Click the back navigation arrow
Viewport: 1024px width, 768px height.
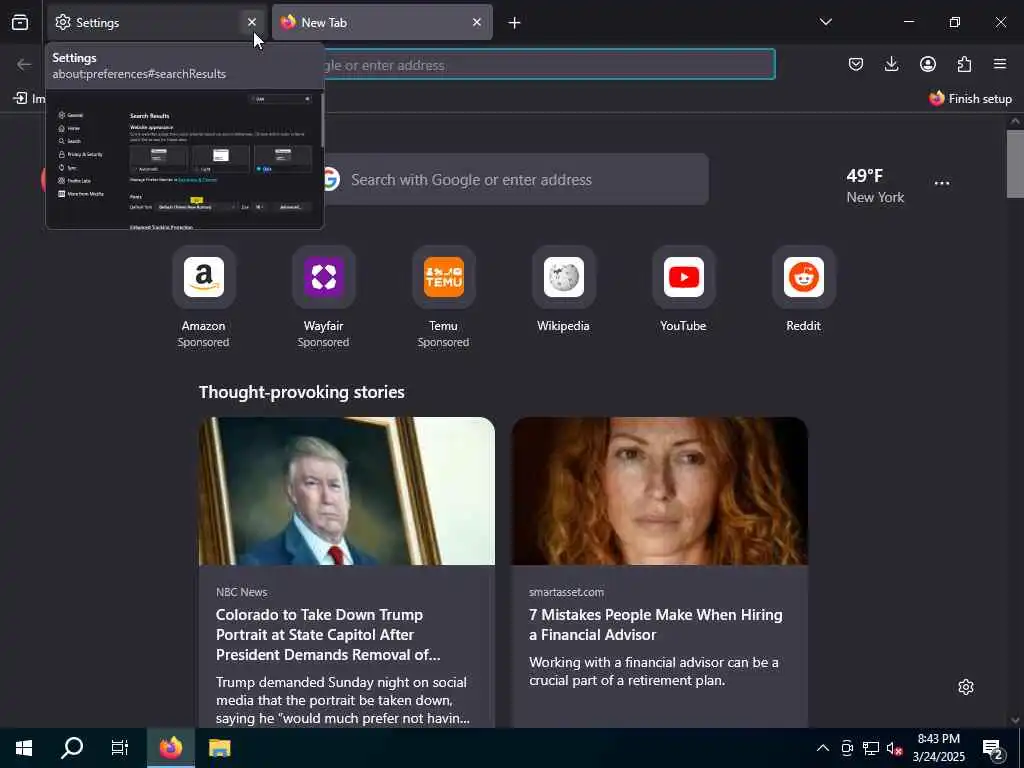click(x=24, y=64)
